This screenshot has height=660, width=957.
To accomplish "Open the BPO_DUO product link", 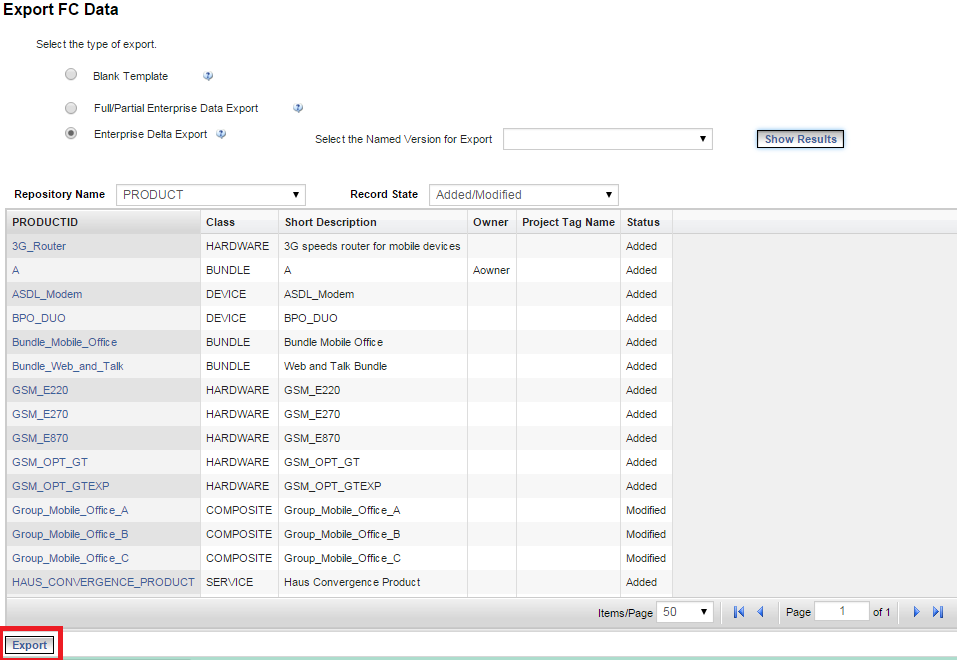I will 38,318.
